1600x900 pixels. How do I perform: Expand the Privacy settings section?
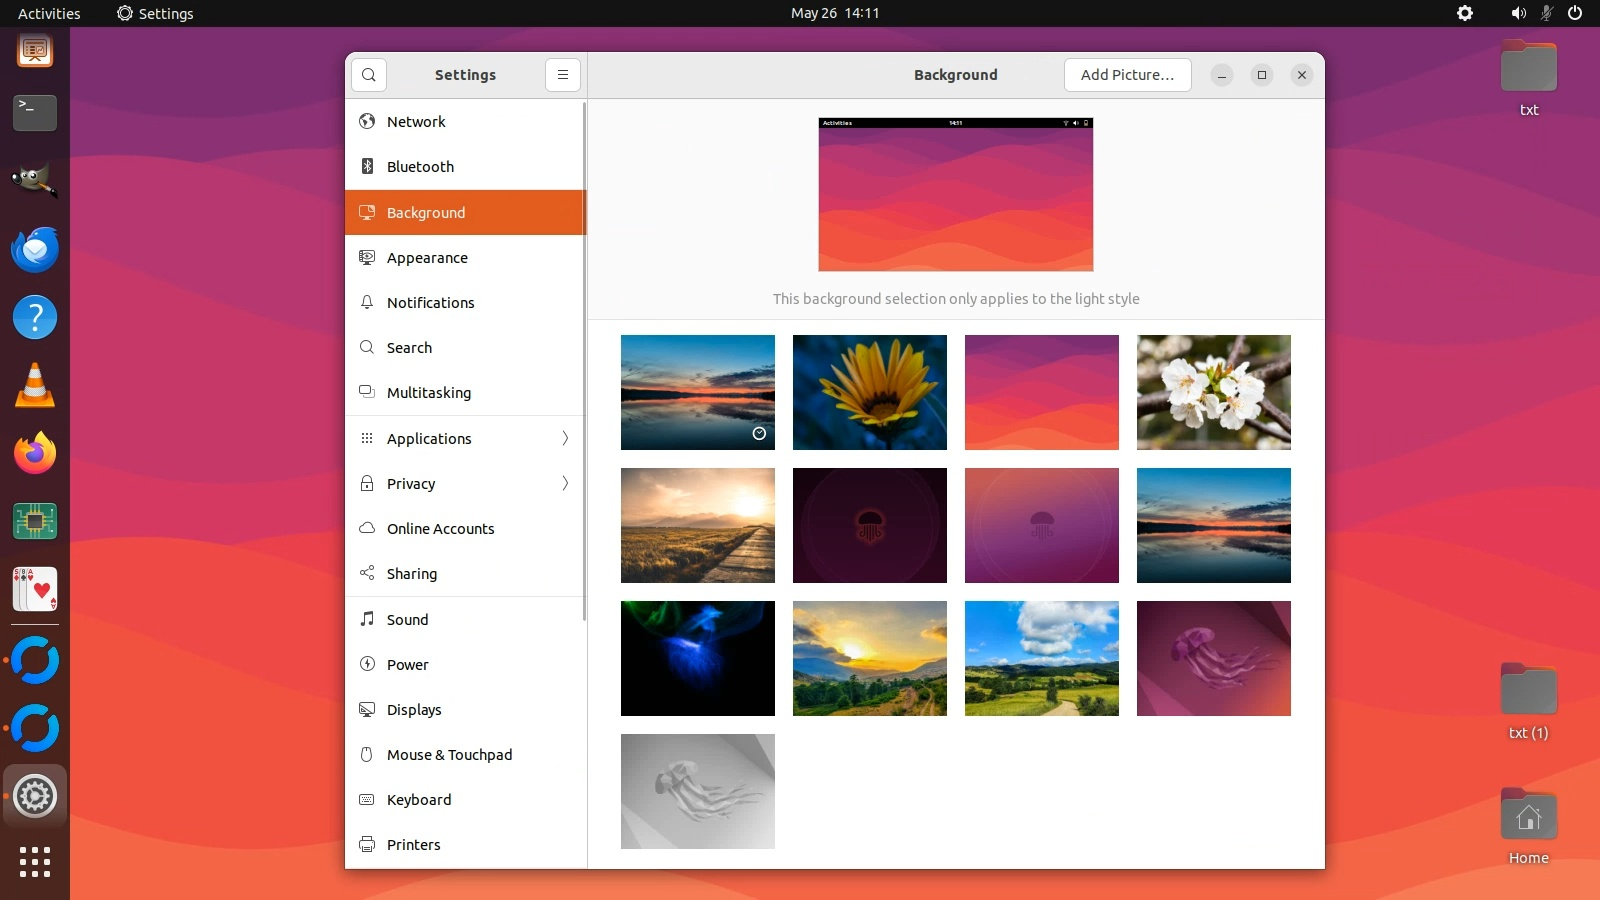click(x=465, y=483)
